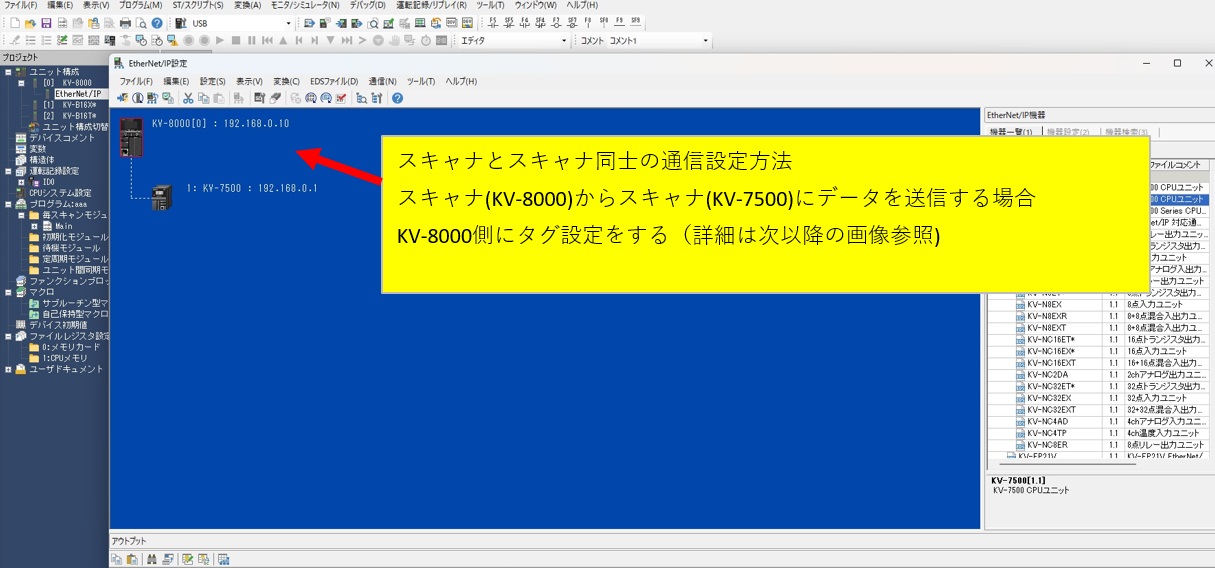Select CPUシステム設定 in project tree
Image resolution: width=1215 pixels, height=568 pixels.
tap(62, 193)
